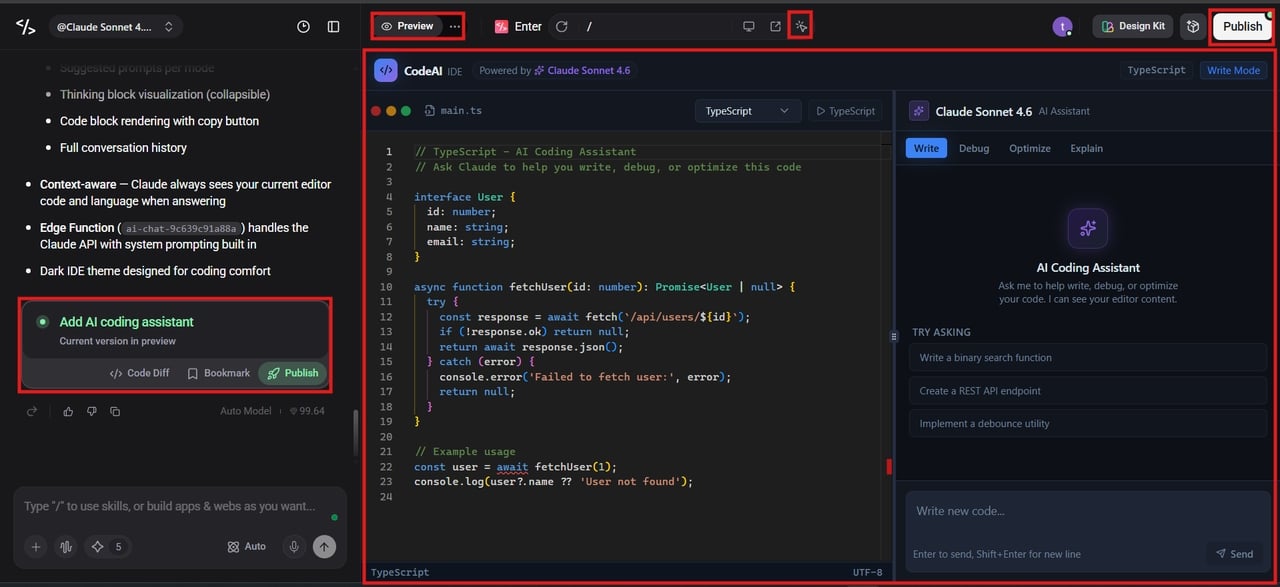Click the code-brackets app logo
The image size is (1280, 587).
[x=26, y=27]
